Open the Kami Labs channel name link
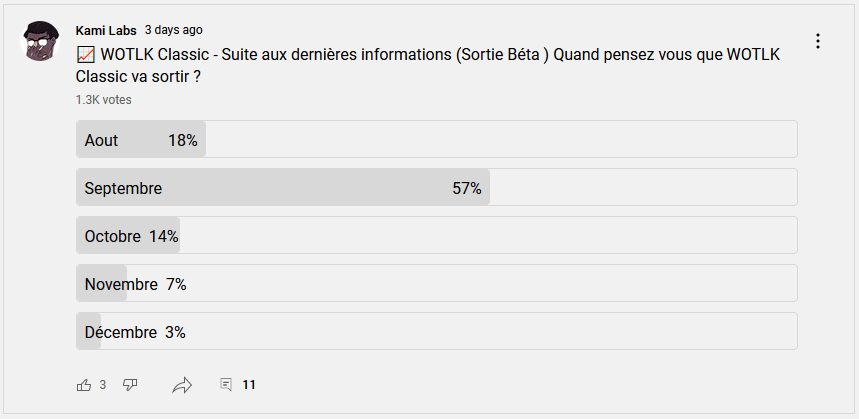 click(x=106, y=30)
